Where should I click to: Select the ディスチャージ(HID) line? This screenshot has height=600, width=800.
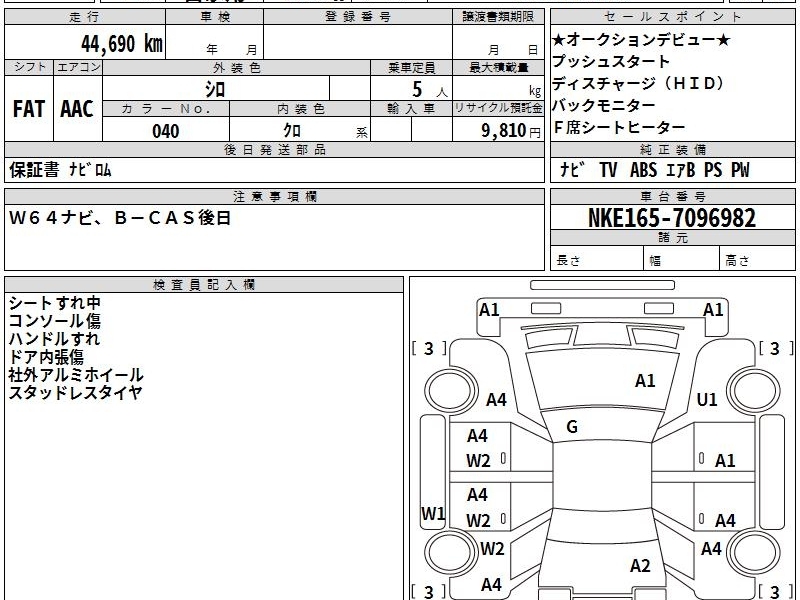[x=638, y=83]
